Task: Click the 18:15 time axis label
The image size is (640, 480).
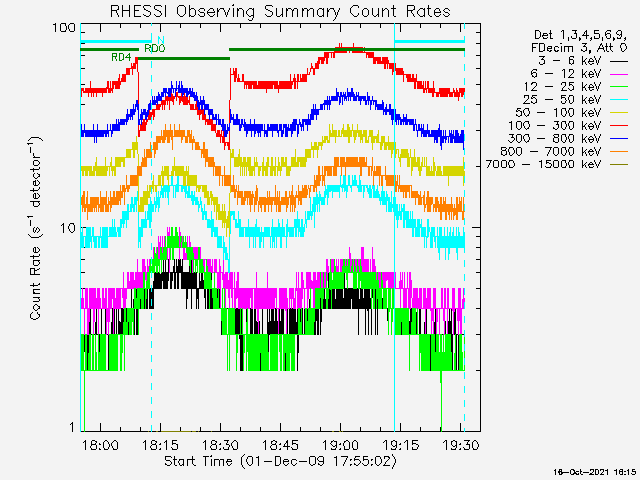Action: coord(160,445)
